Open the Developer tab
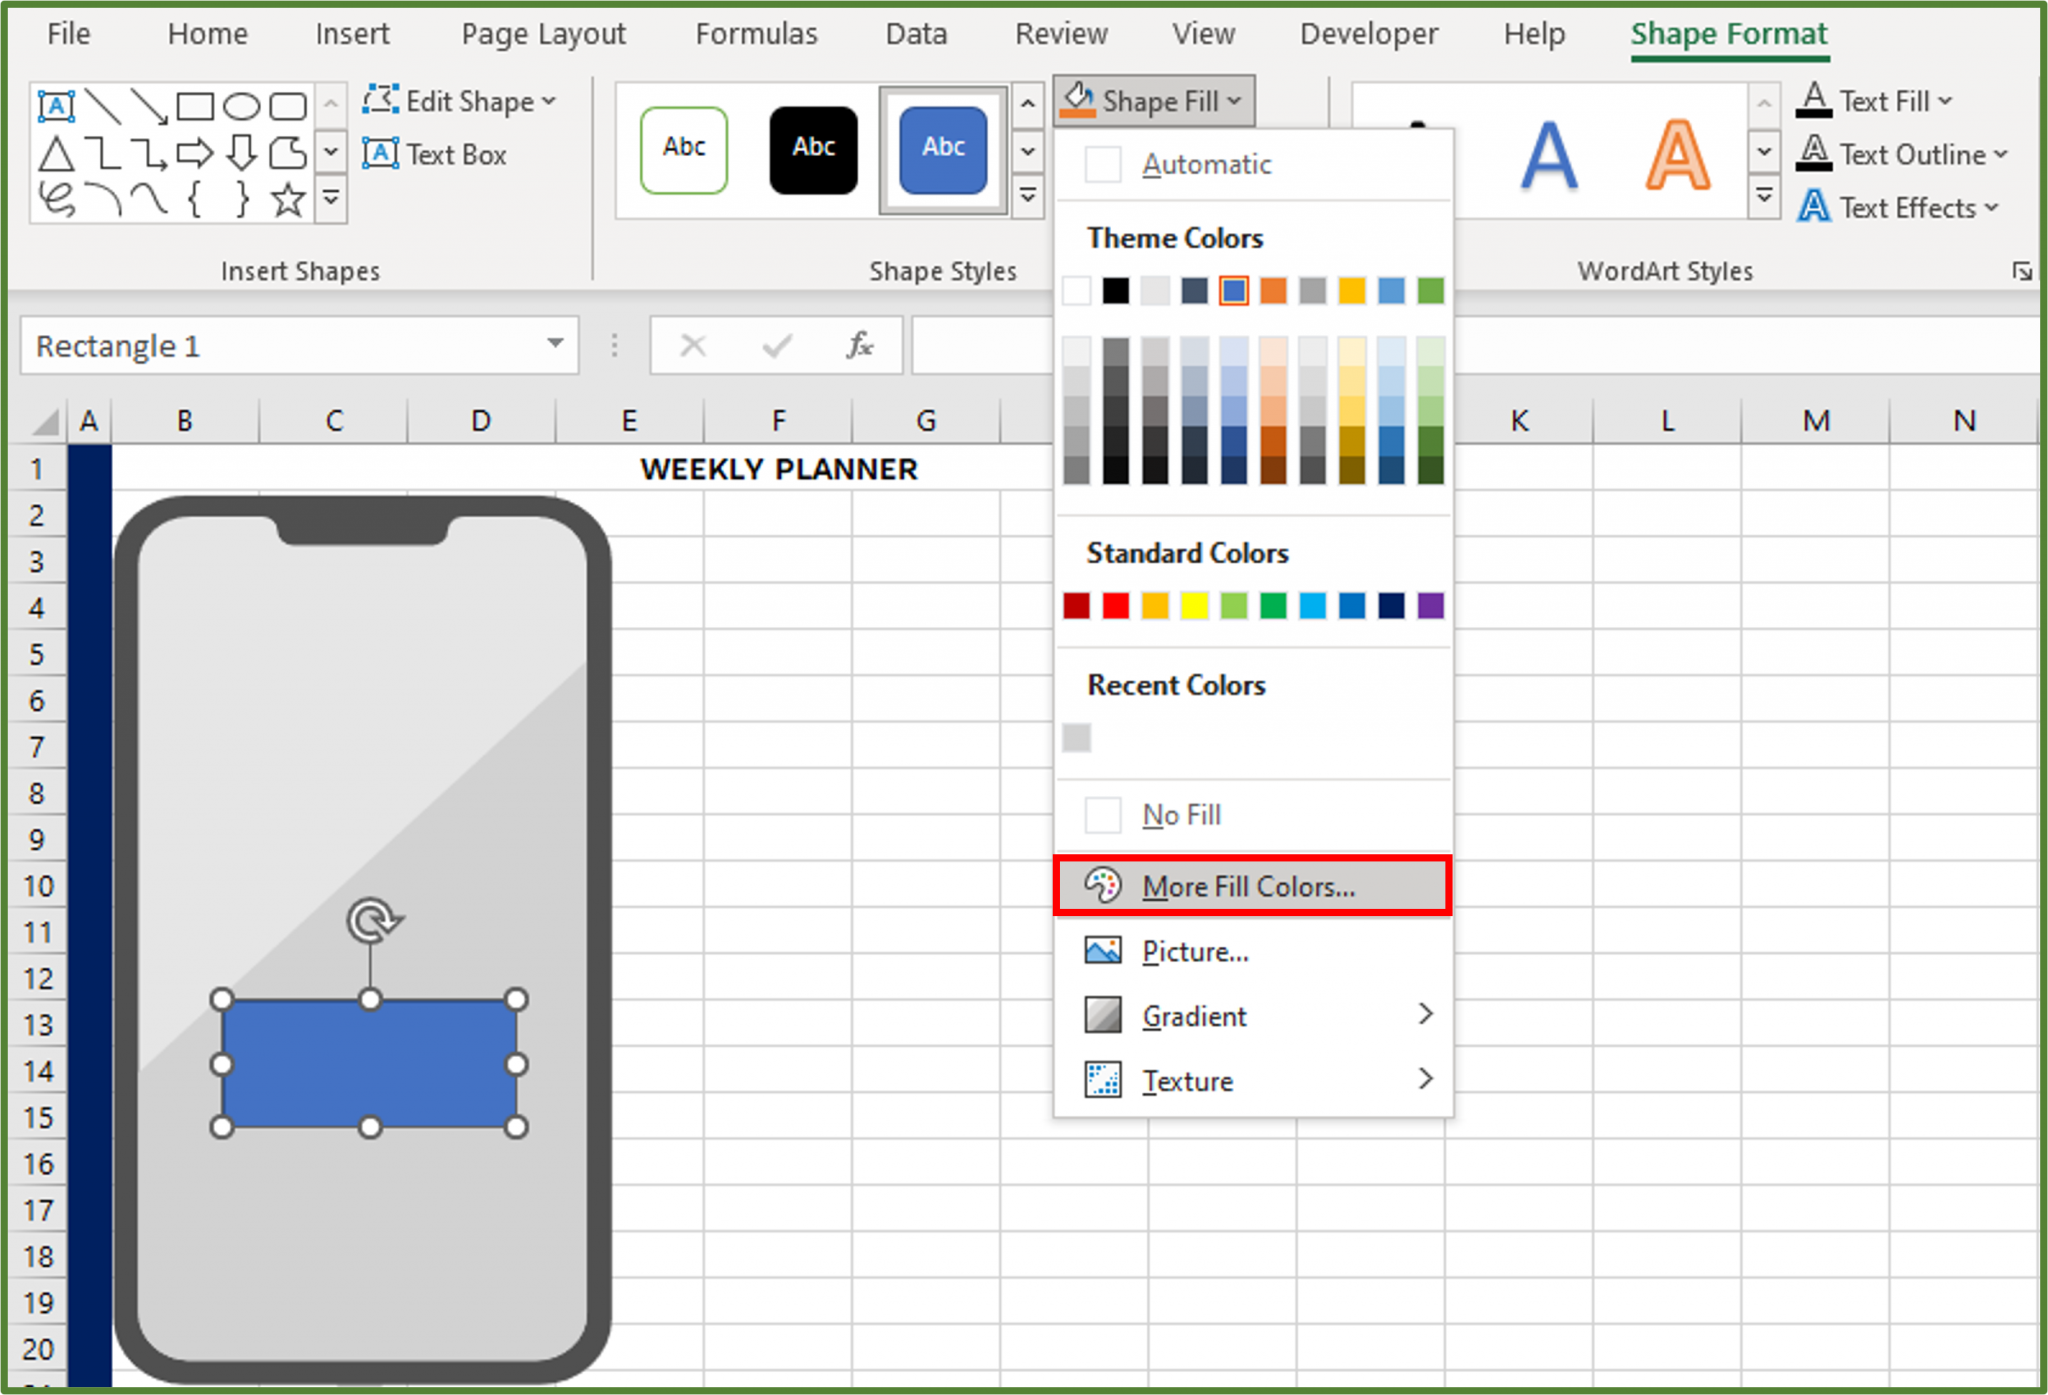Screen dimensions: 2048x1395 (1368, 33)
